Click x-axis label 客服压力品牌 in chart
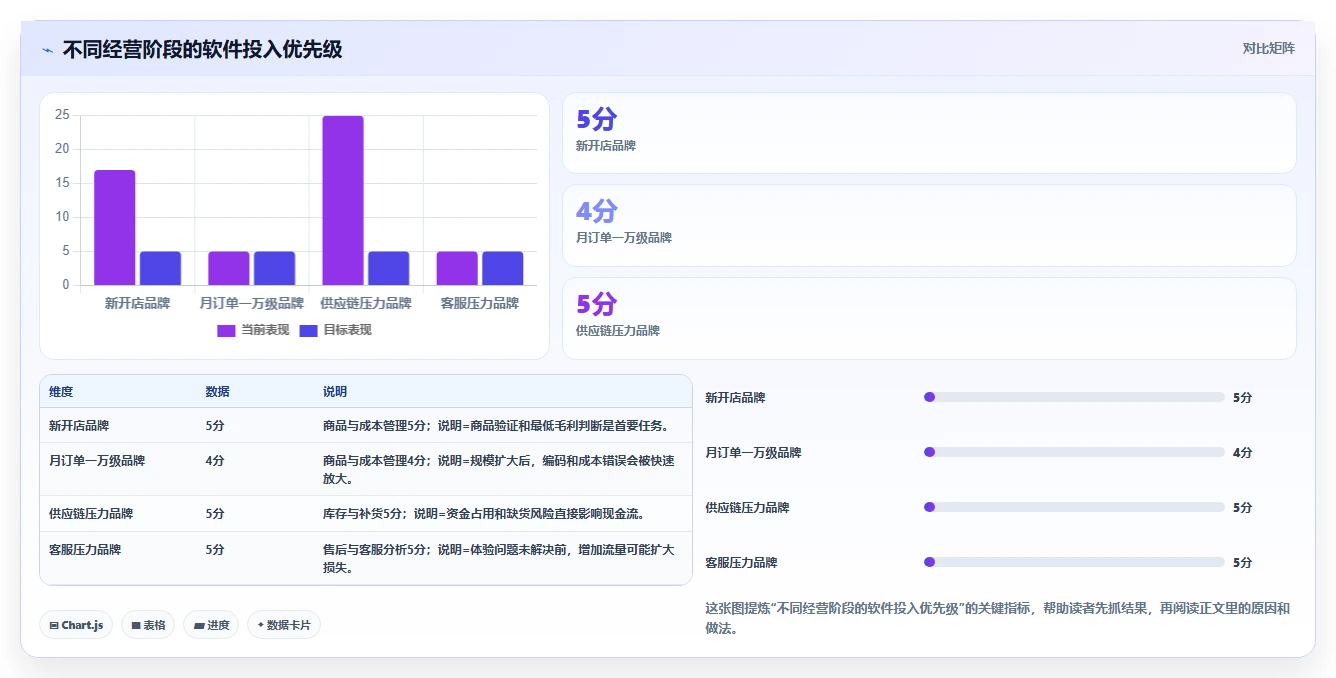 (x=480, y=303)
